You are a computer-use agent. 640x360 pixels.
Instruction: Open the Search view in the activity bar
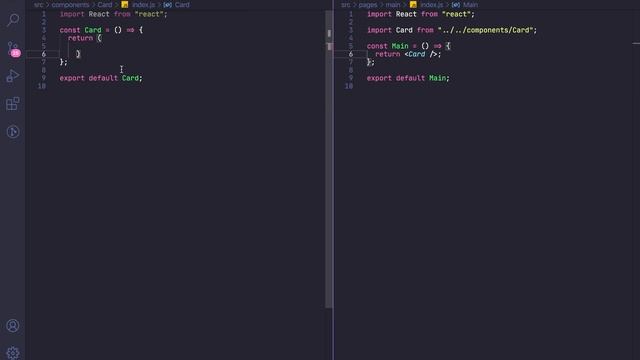click(13, 20)
